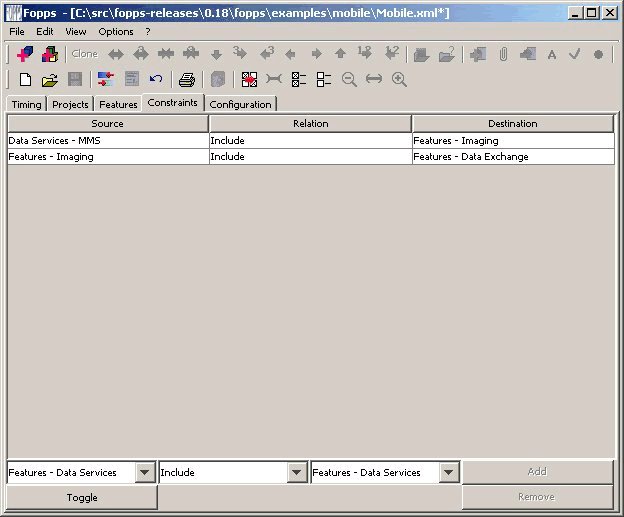This screenshot has width=624, height=517.
Task: Print using the printer icon
Action: pyautogui.click(x=187, y=80)
